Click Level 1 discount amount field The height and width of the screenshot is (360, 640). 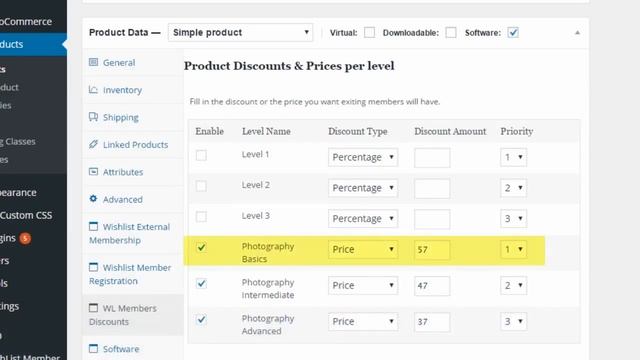point(432,158)
